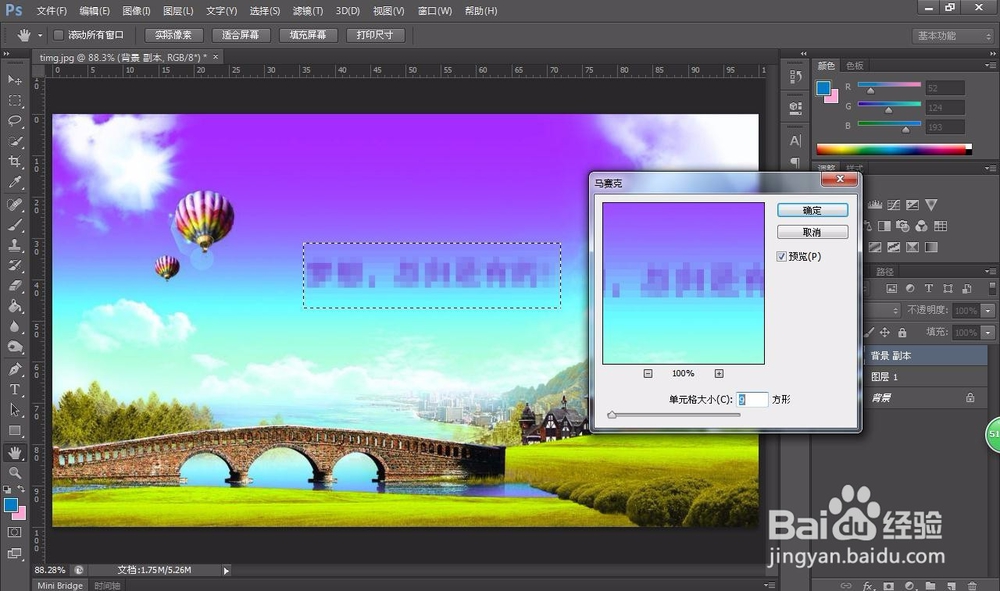Open Adjustments panel flyout menu

click(989, 168)
